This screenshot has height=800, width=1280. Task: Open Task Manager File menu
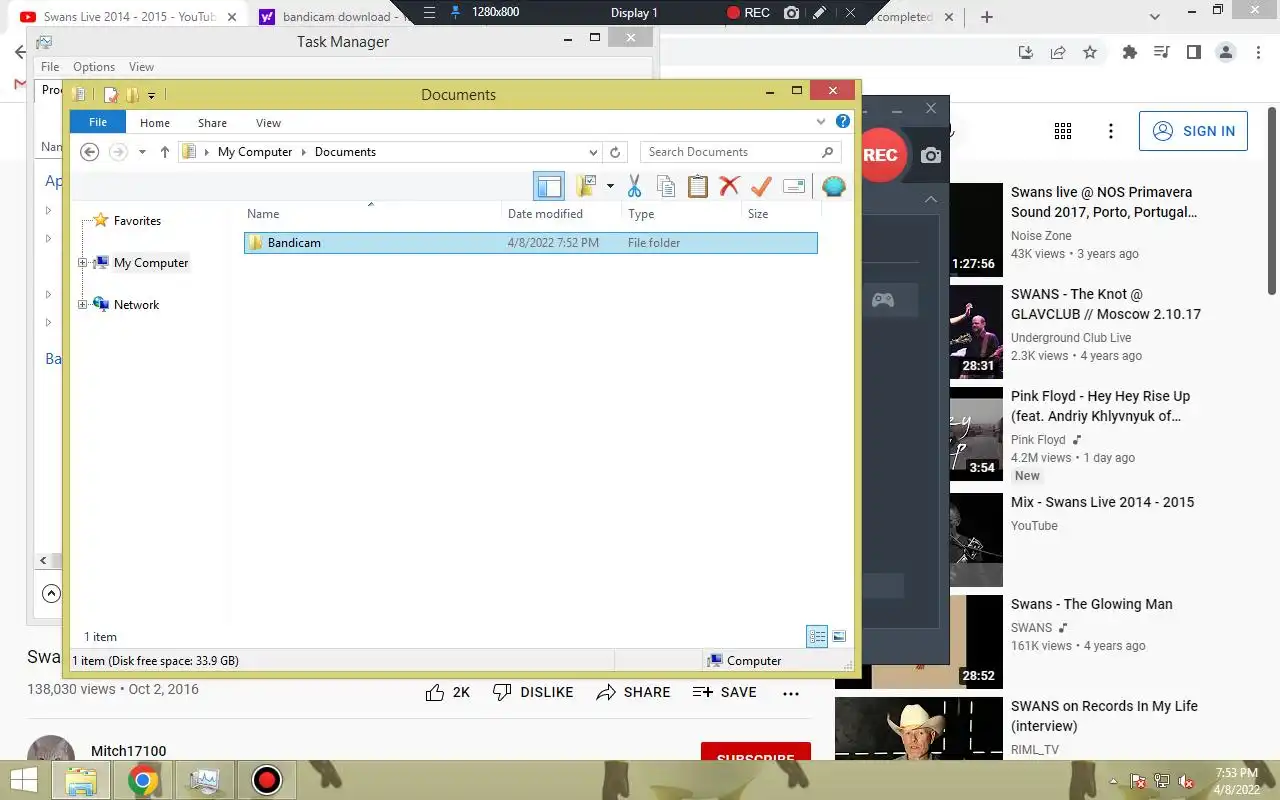pyautogui.click(x=50, y=67)
